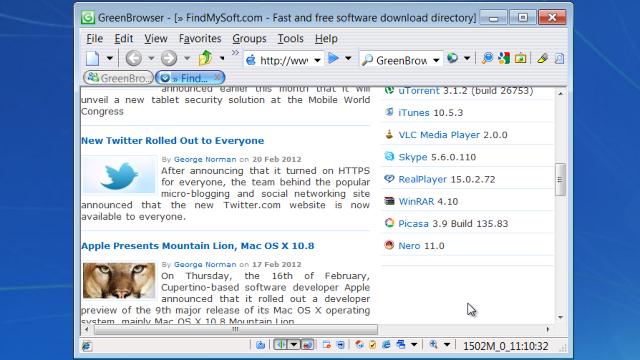This screenshot has width=640, height=360.
Task: Open the dropdown next to the Go arrow
Action: coord(348,59)
